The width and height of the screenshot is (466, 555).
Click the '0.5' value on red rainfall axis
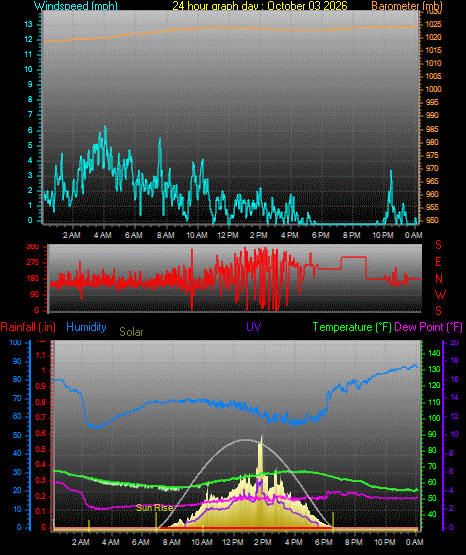[x=41, y=449]
